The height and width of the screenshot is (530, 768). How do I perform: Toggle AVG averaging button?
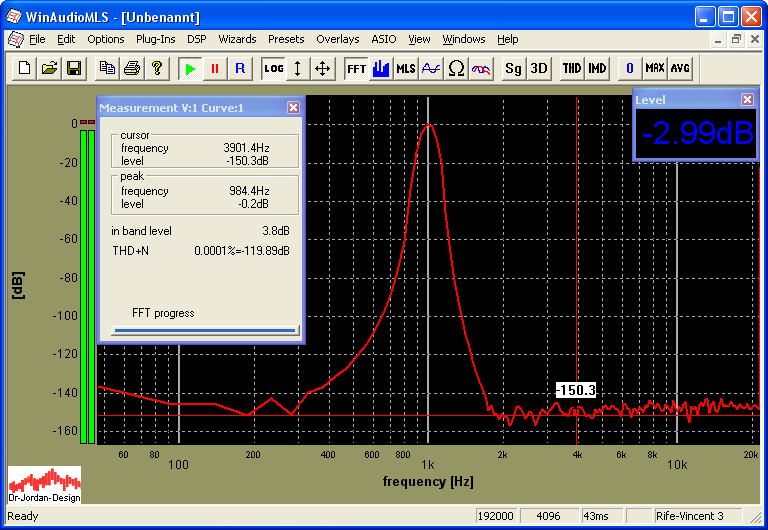(x=680, y=68)
